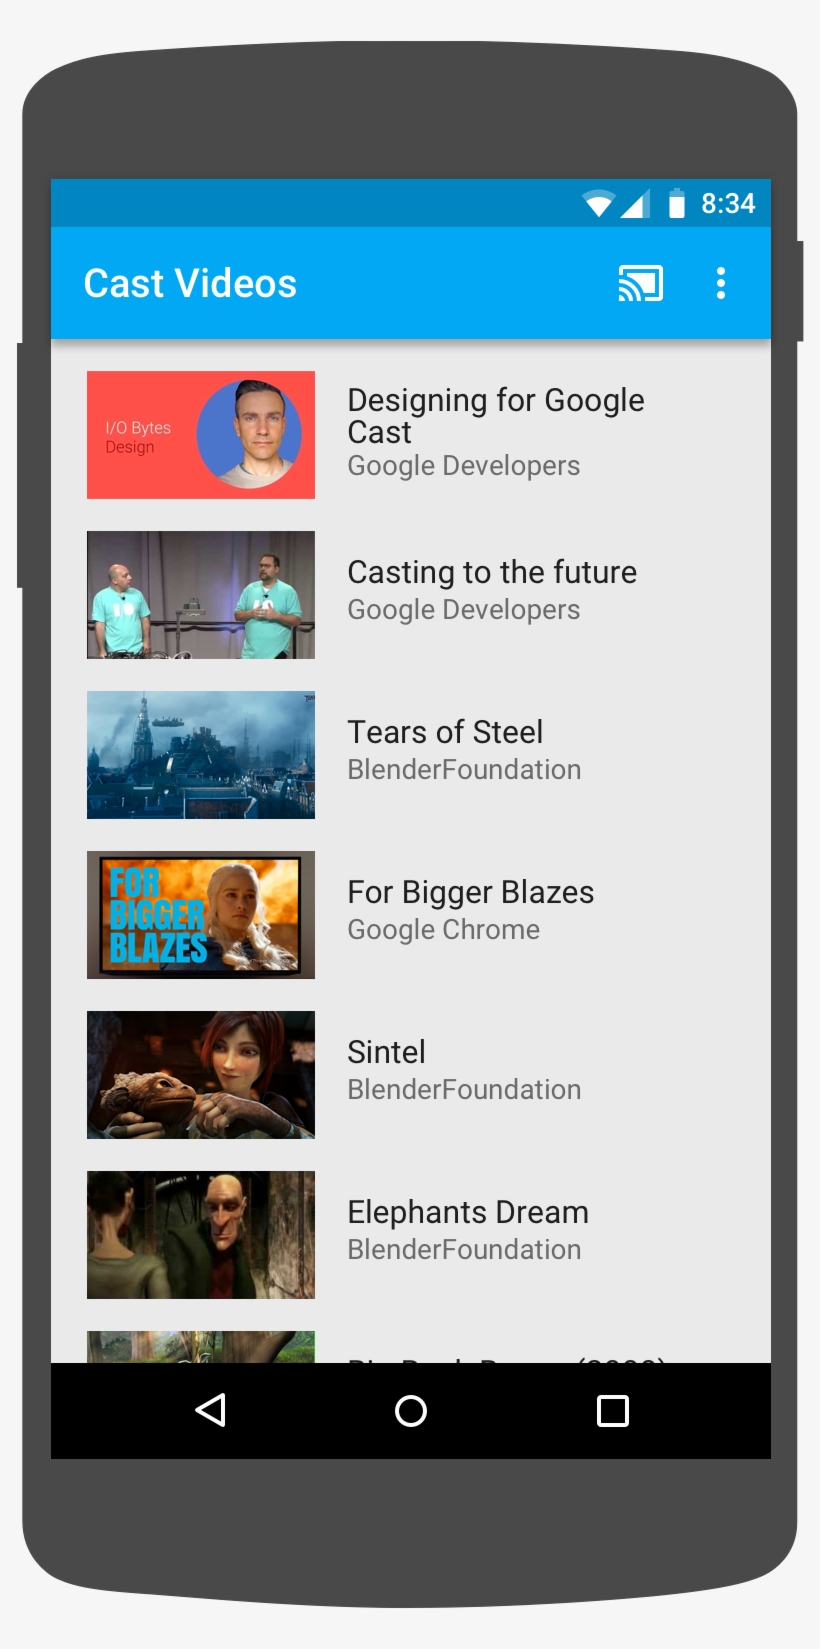The image size is (820, 1649).
Task: Select the Casting to the future thumbnail
Action: [x=201, y=595]
